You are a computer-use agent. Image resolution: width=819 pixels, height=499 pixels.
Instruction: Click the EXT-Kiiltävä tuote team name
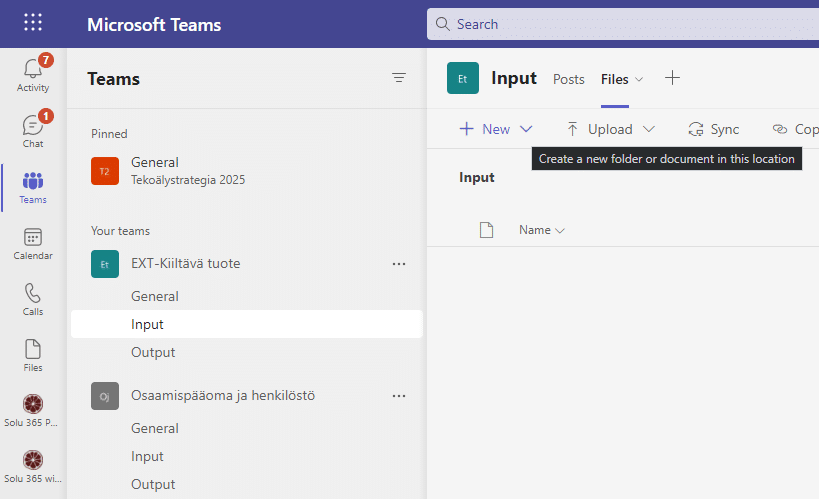click(x=185, y=263)
